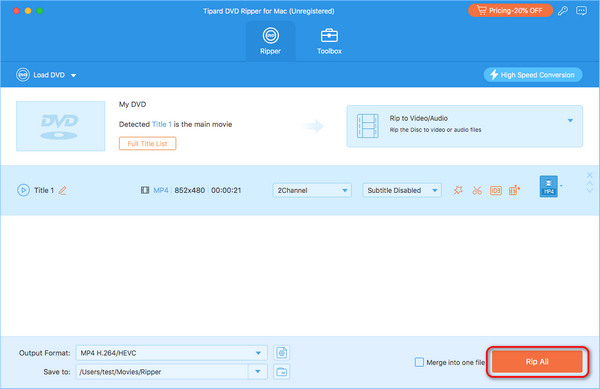
Task: Click the MP4 format label in Title 1 row
Action: pyautogui.click(x=161, y=190)
